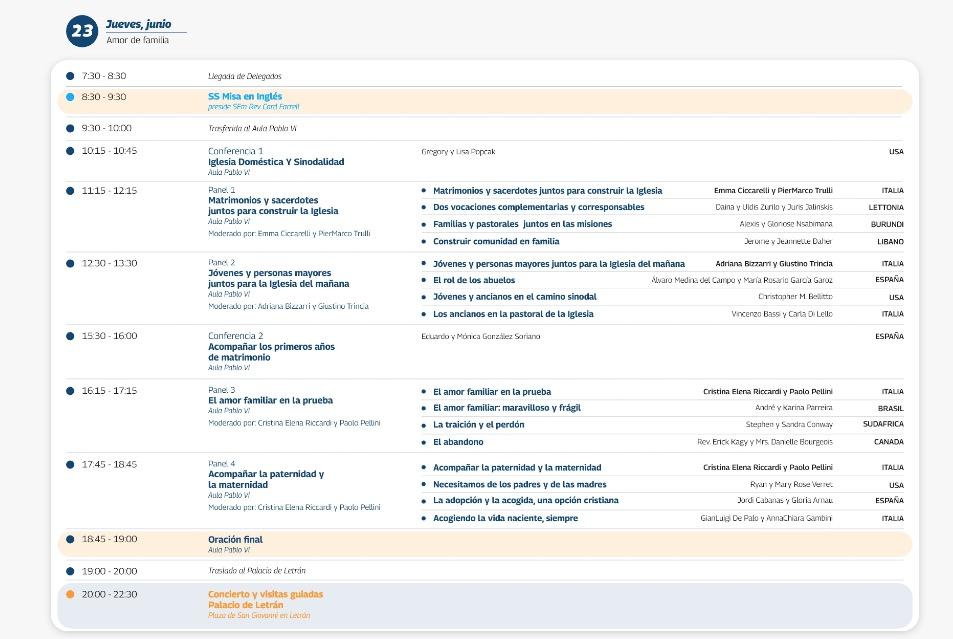This screenshot has height=639, width=953.
Task: Click 'El abandono' talk entry
Action: (458, 442)
